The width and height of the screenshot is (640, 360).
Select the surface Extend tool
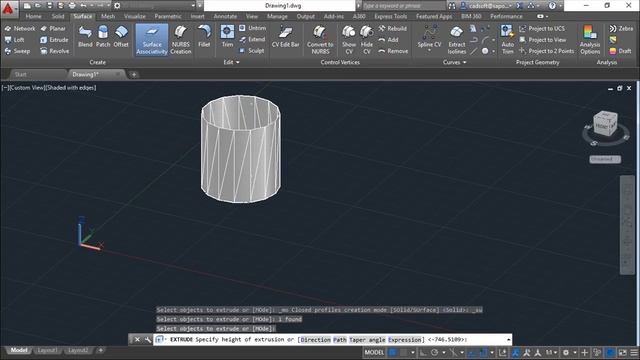pos(252,40)
